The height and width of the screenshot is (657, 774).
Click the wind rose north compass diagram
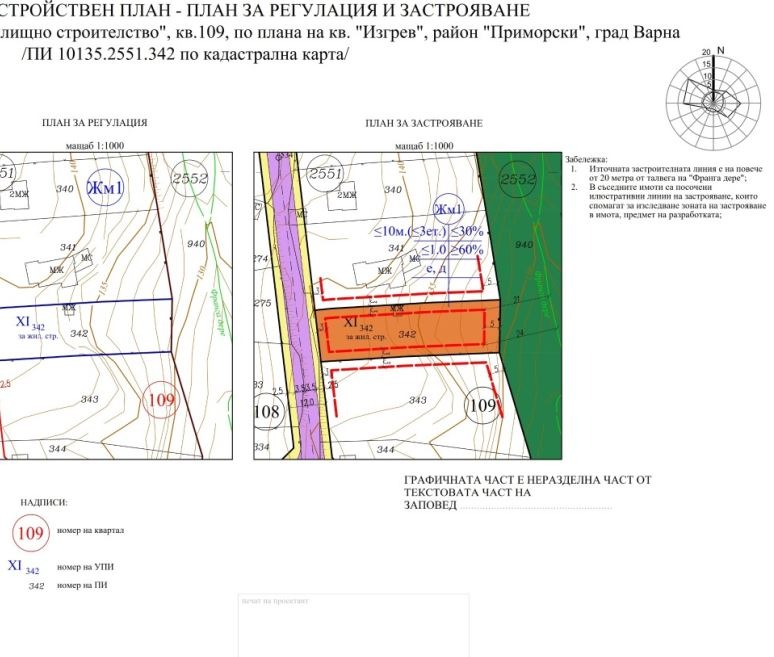pyautogui.click(x=708, y=97)
